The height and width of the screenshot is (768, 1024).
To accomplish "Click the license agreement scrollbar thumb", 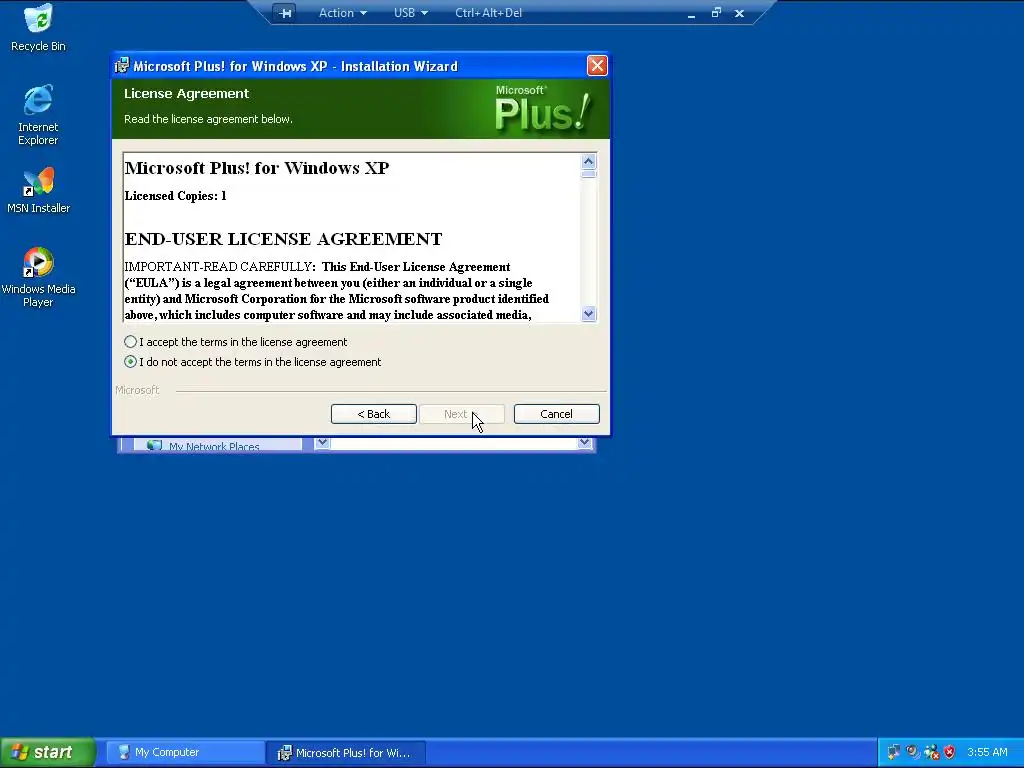I will pyautogui.click(x=588, y=174).
